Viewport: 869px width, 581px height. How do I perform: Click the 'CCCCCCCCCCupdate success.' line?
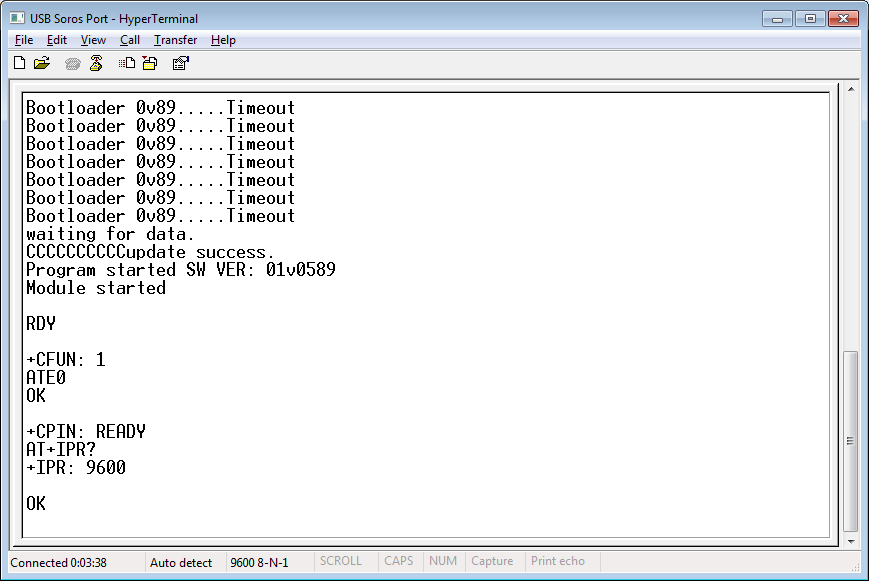150,252
